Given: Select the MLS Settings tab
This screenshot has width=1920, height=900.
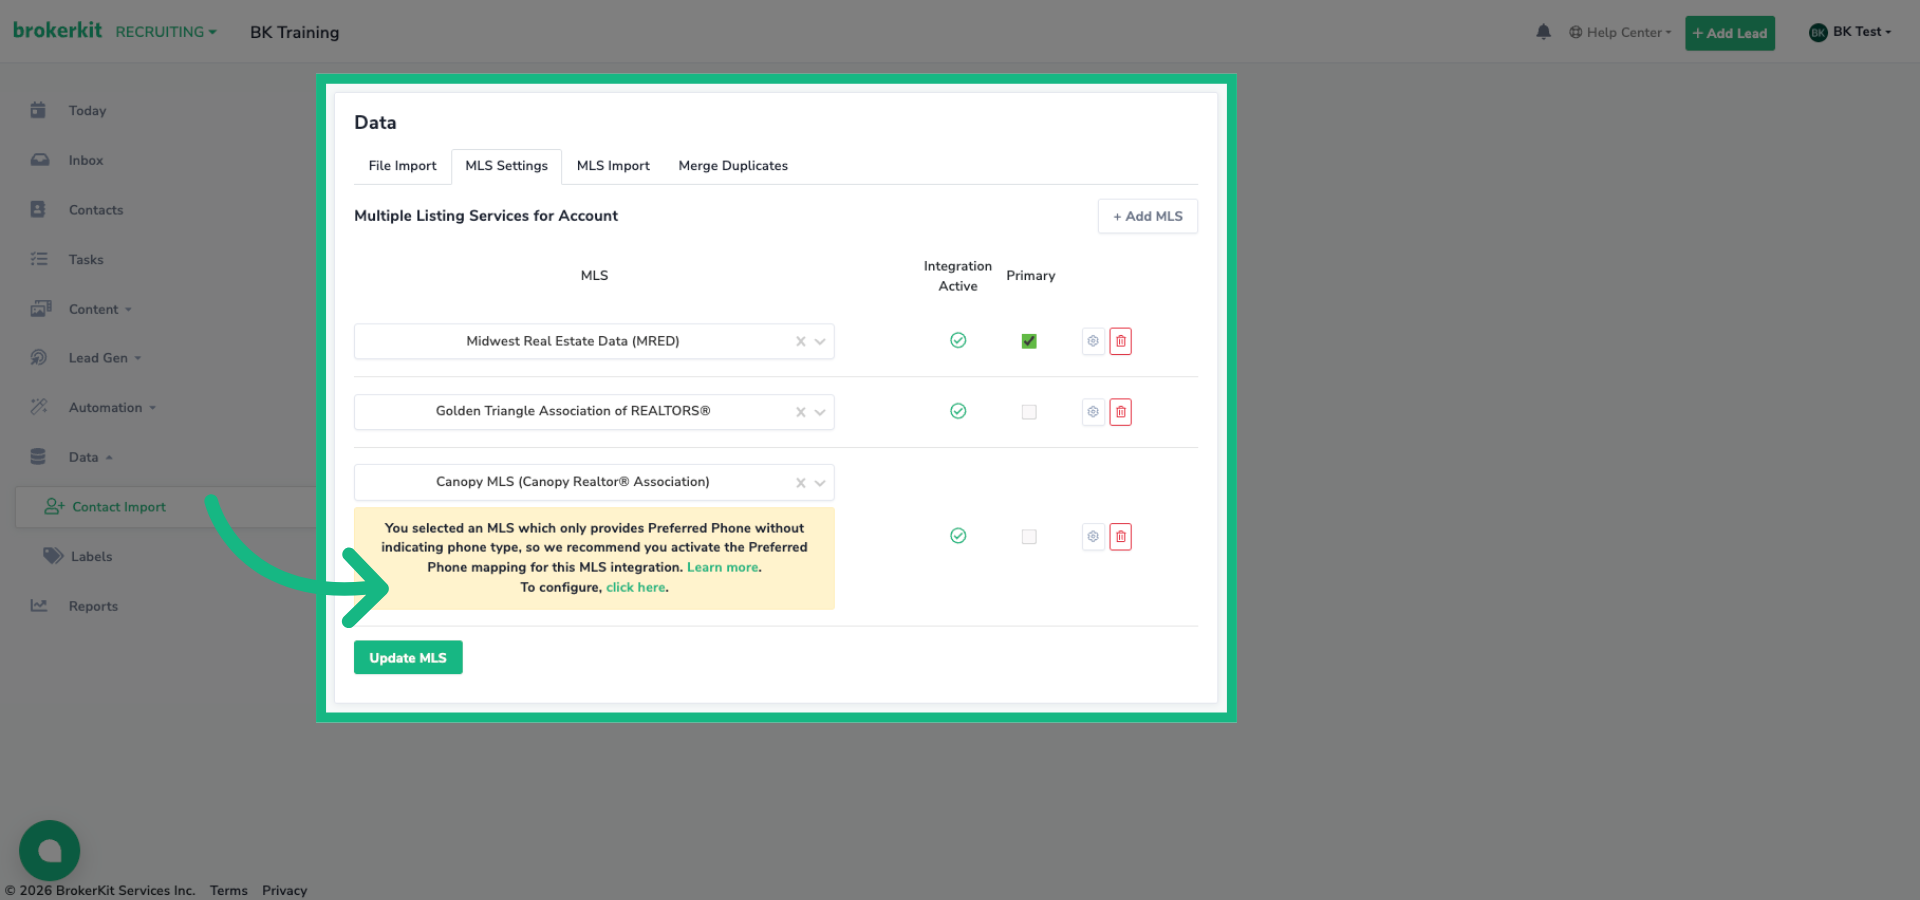Looking at the screenshot, I should [x=506, y=166].
